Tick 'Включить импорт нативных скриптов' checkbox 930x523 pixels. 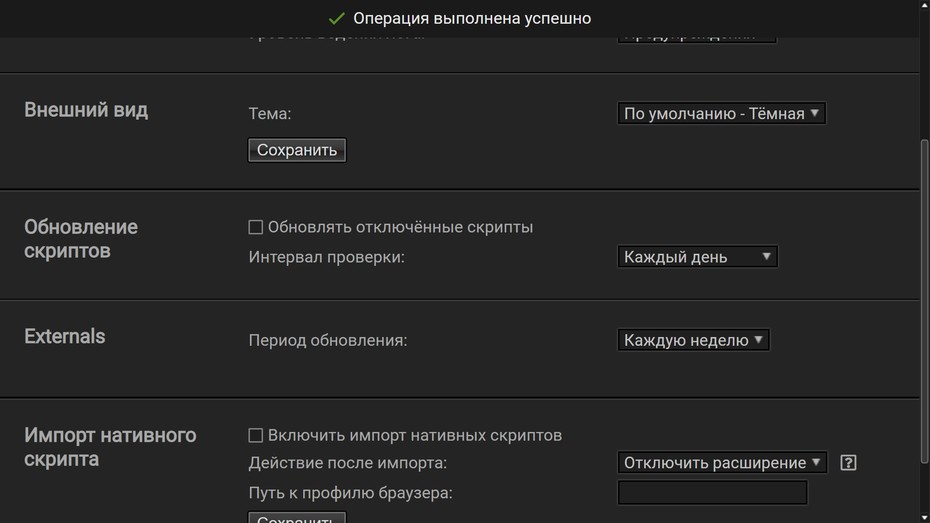coord(256,435)
